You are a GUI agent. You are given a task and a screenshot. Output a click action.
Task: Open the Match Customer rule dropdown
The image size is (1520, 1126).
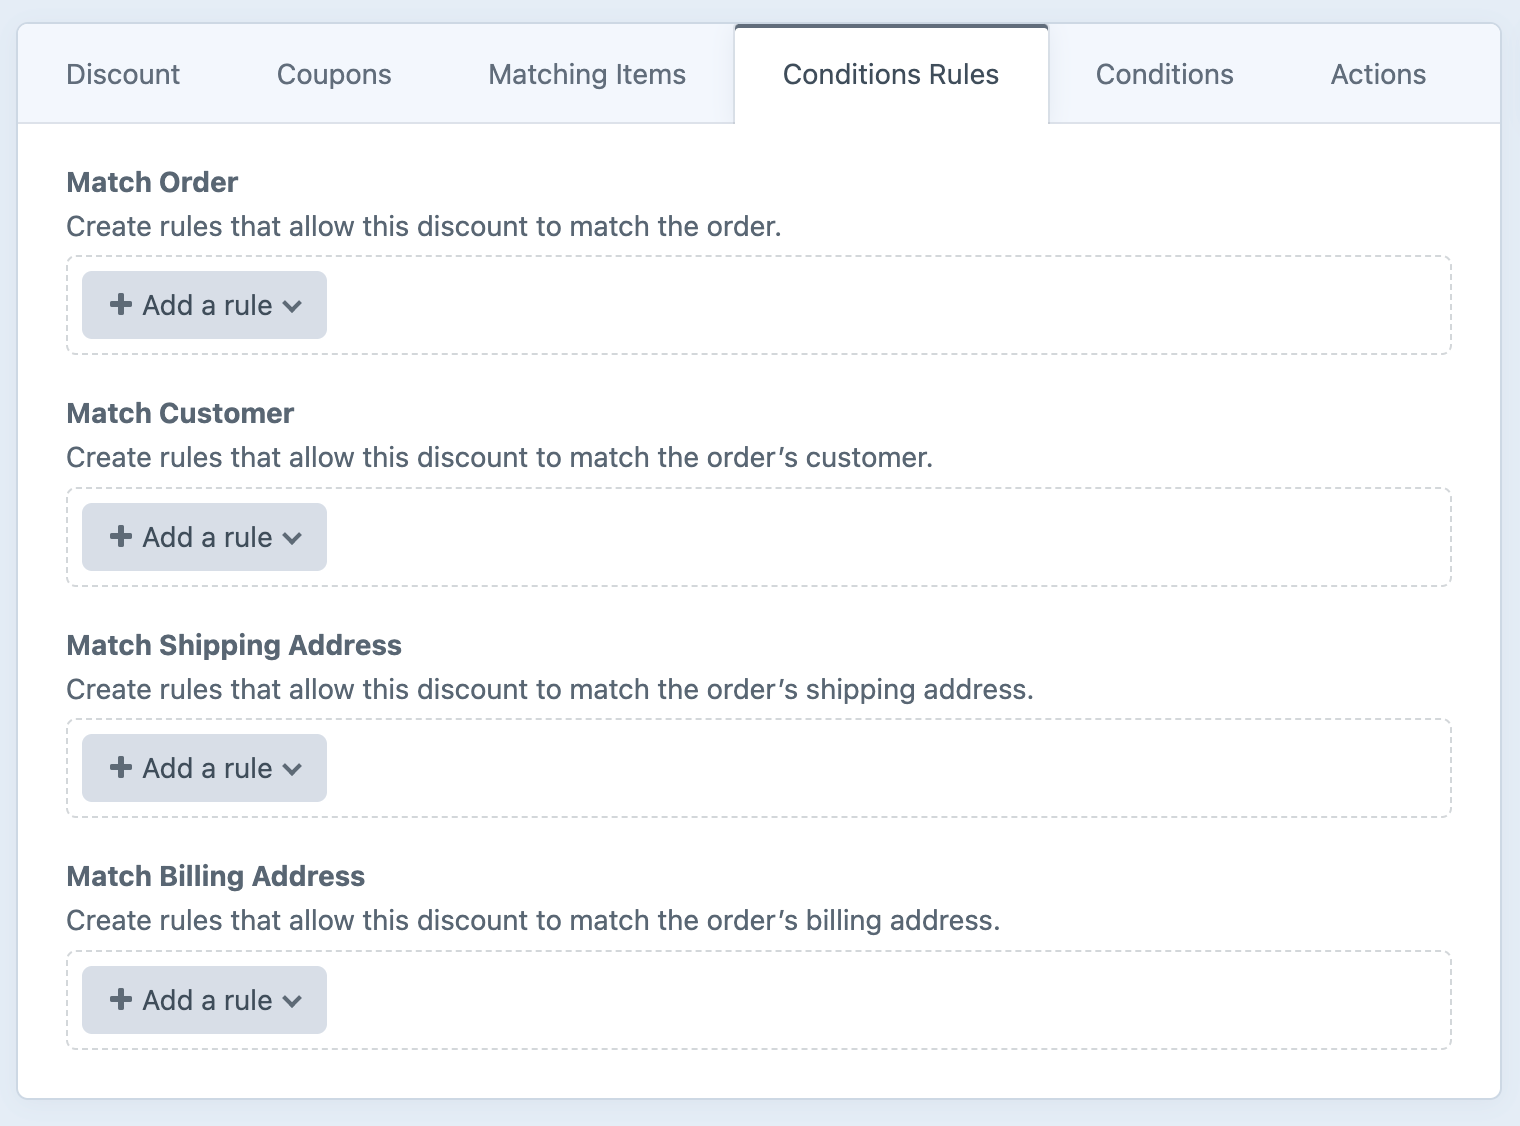point(292,537)
